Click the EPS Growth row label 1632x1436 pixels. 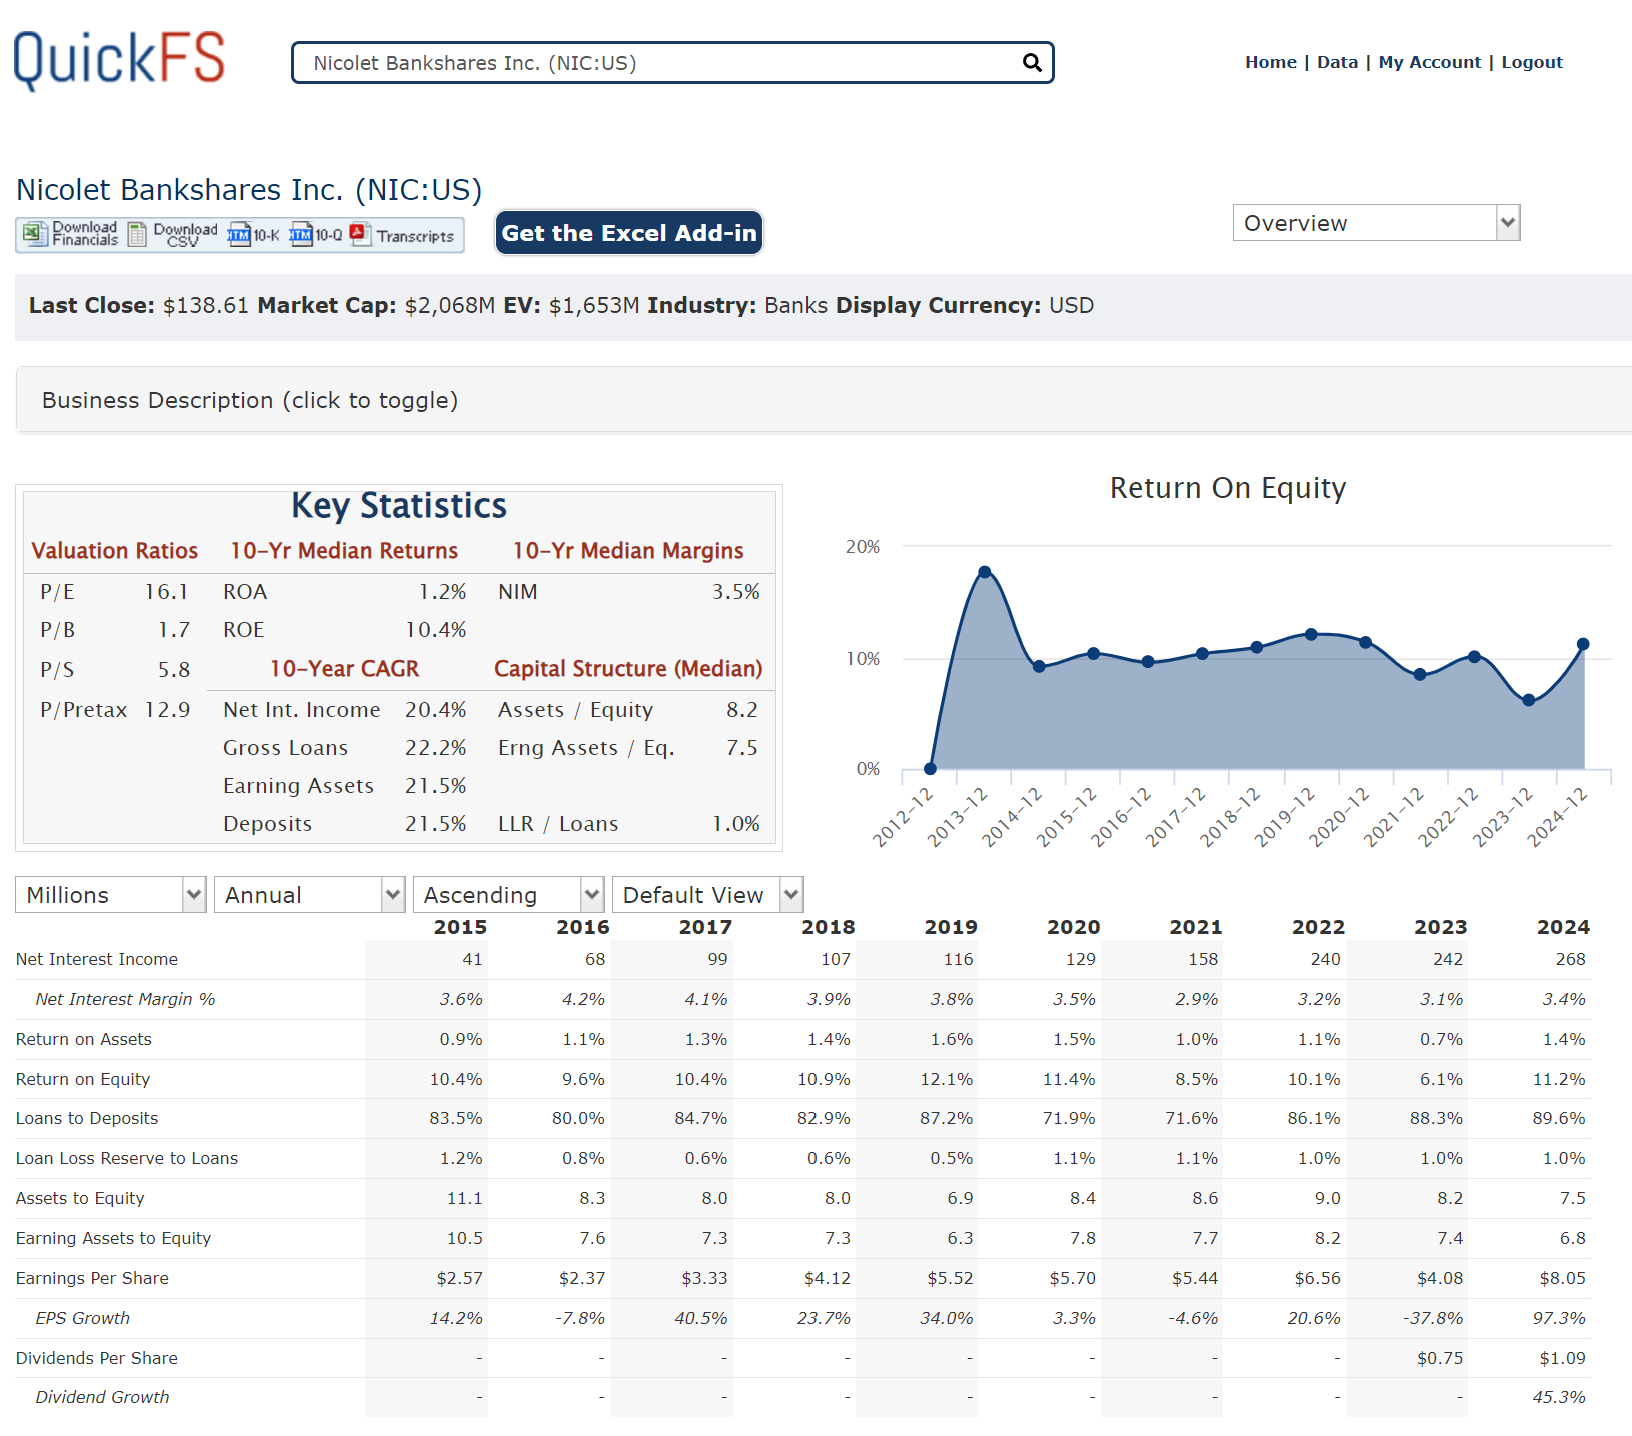coord(83,1318)
